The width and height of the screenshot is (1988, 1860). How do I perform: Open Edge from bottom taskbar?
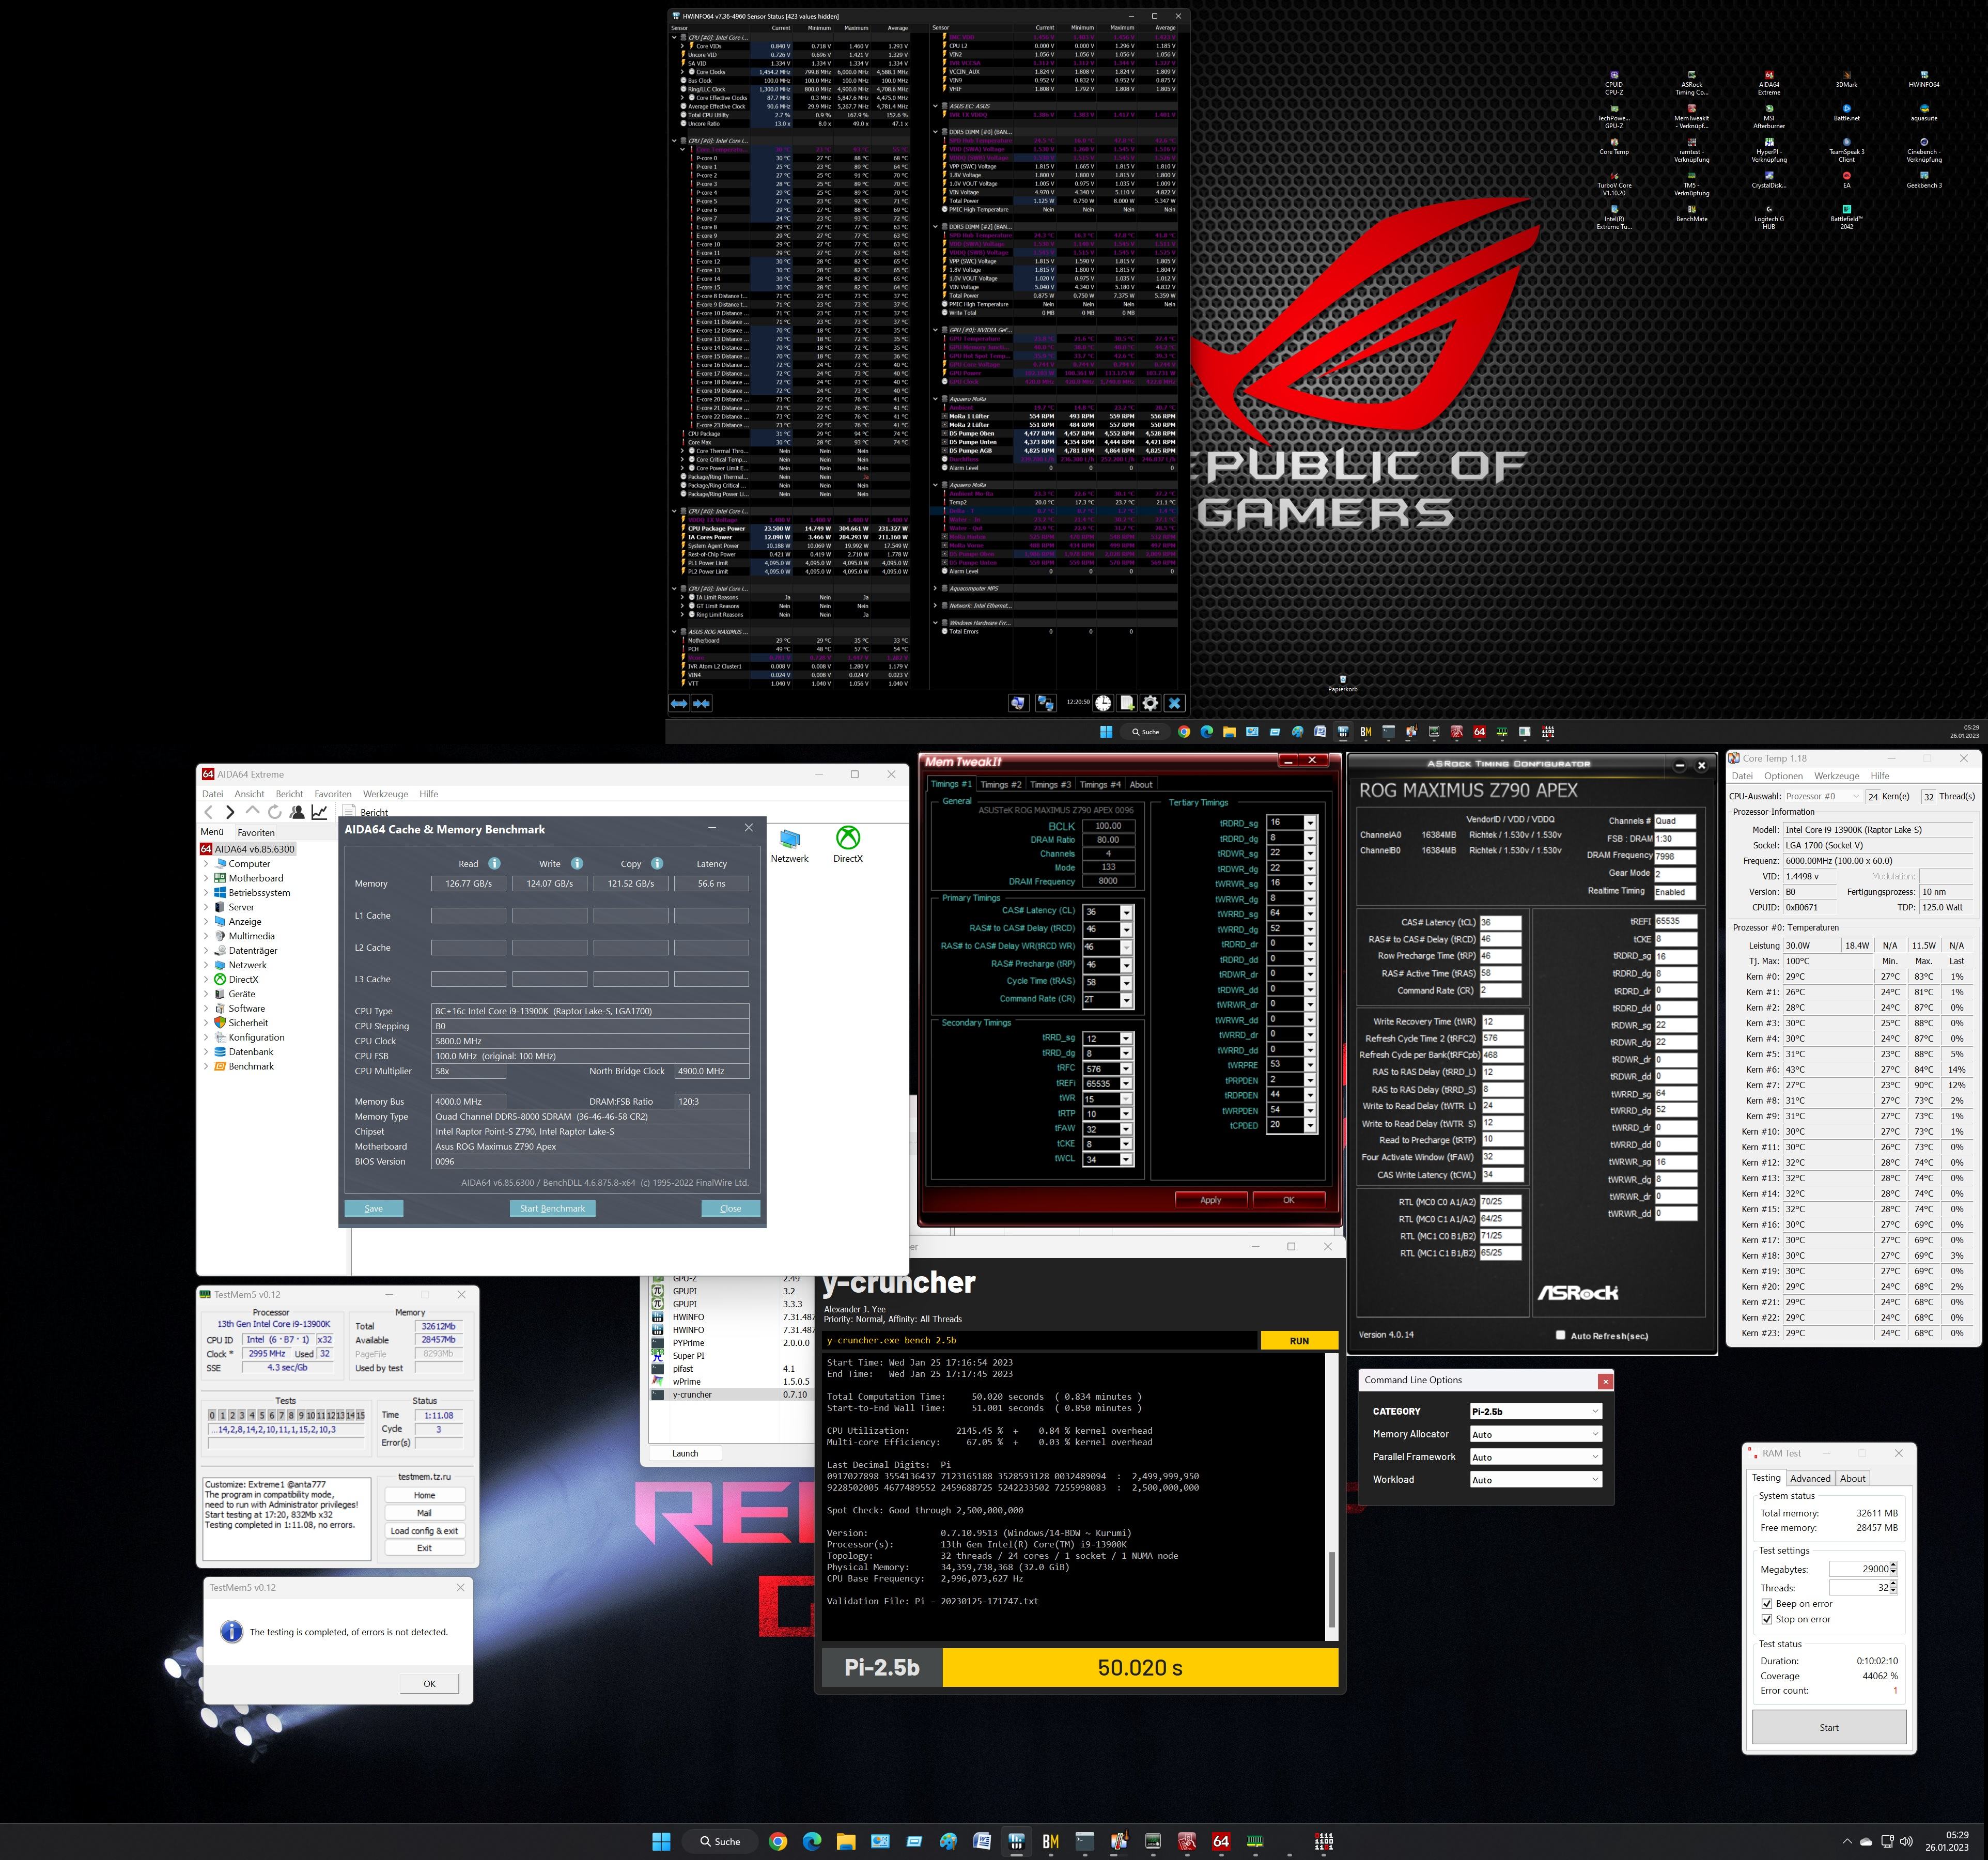[812, 1841]
